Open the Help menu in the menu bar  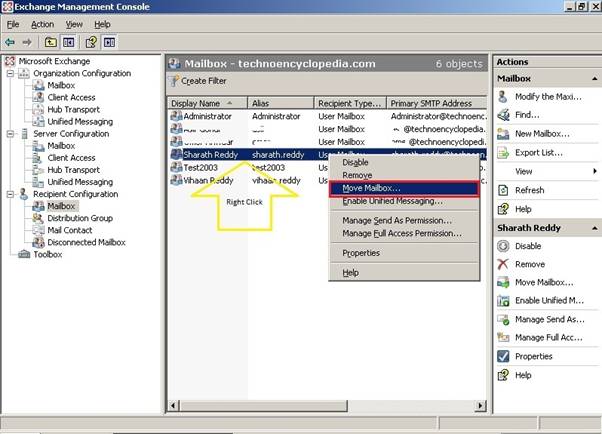coord(103,25)
